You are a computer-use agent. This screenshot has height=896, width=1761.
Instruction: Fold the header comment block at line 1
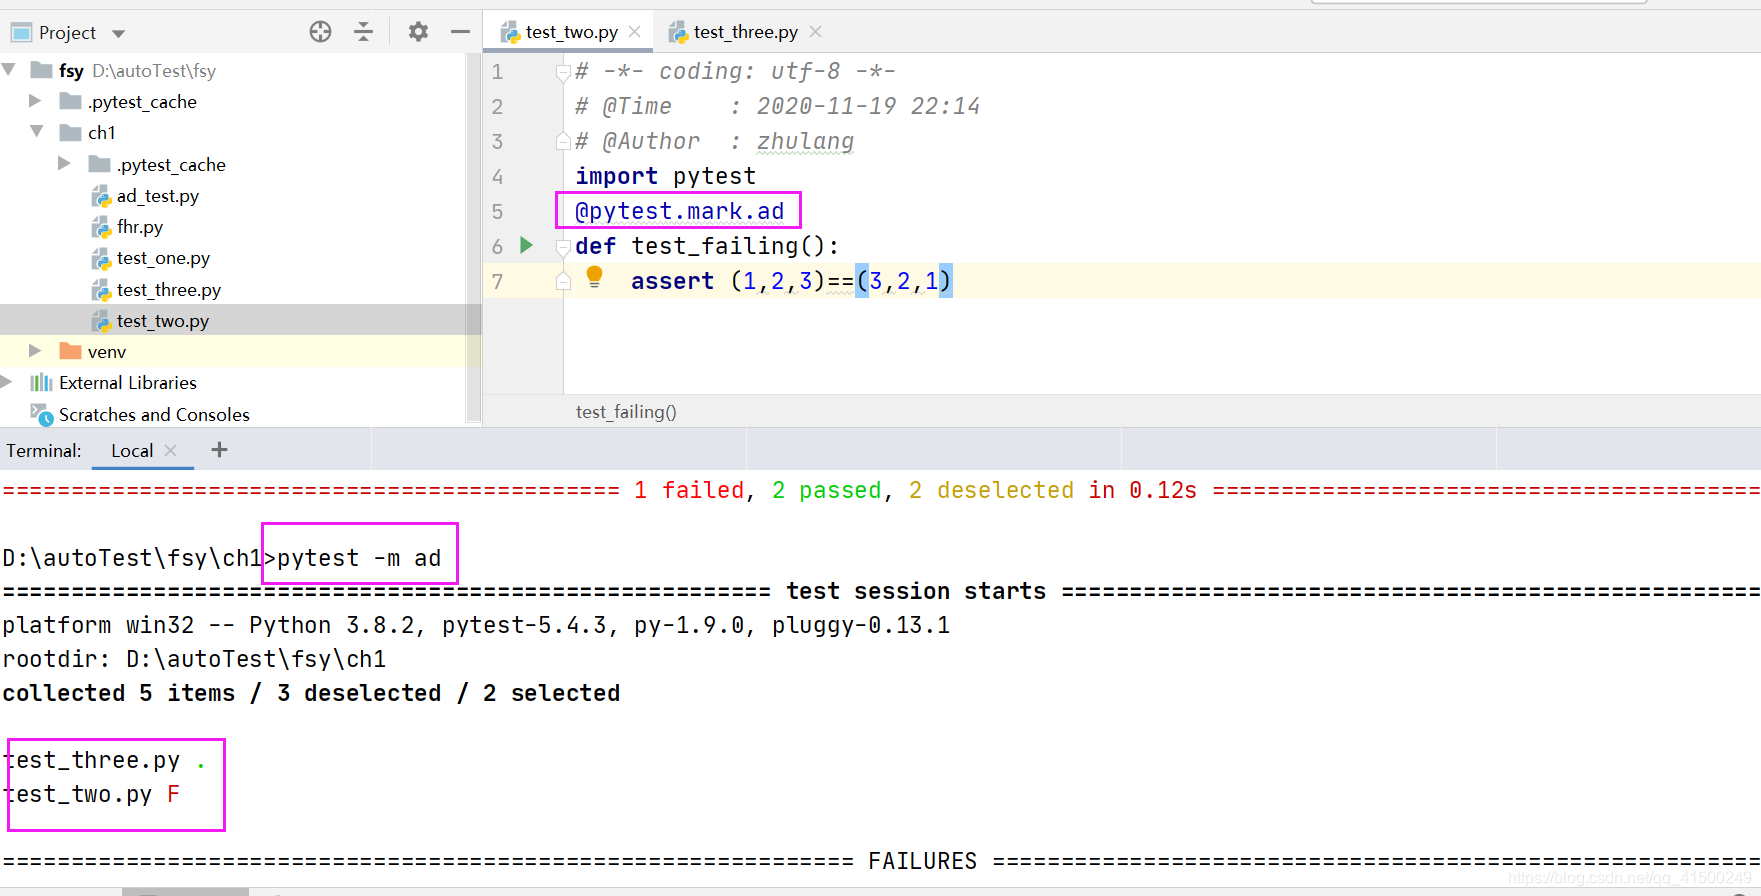point(563,72)
